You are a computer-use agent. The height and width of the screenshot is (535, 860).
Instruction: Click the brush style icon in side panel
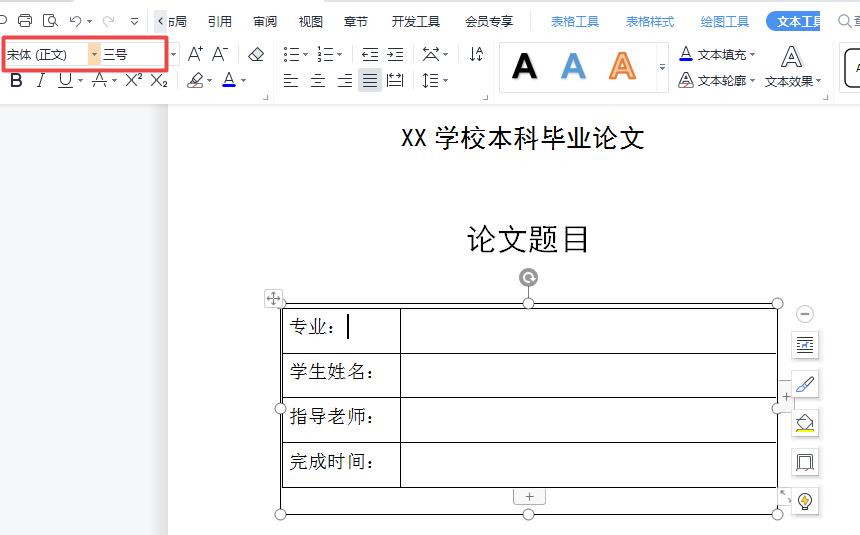coord(805,384)
